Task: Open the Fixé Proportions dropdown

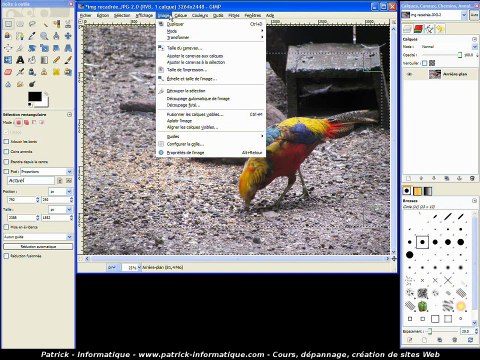Action: point(46,171)
